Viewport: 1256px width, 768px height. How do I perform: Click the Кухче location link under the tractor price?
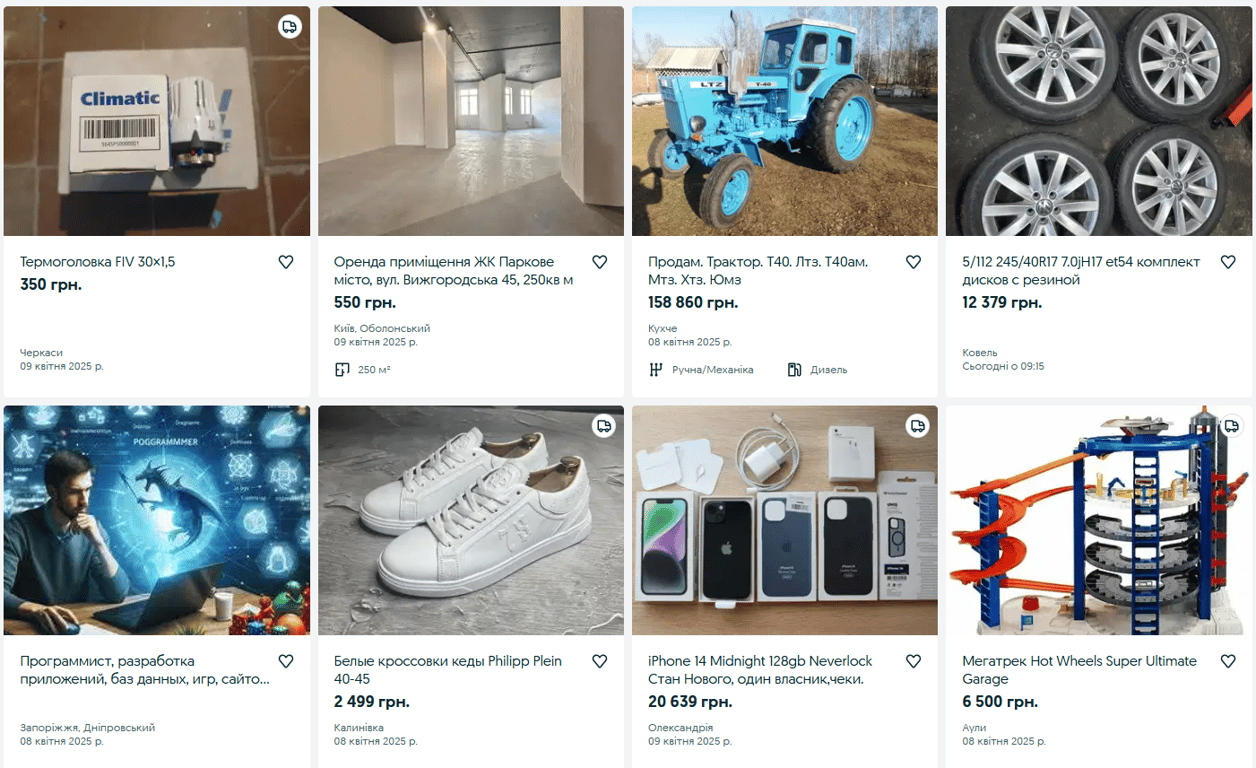click(661, 327)
